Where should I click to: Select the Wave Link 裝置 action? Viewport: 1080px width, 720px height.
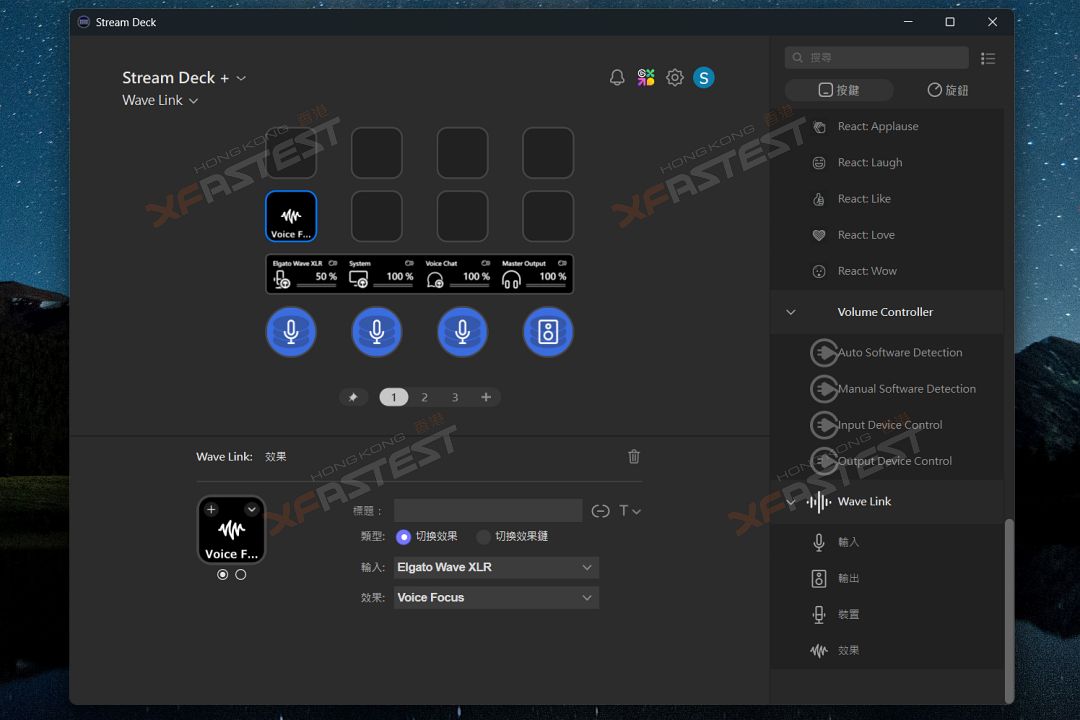(887, 615)
